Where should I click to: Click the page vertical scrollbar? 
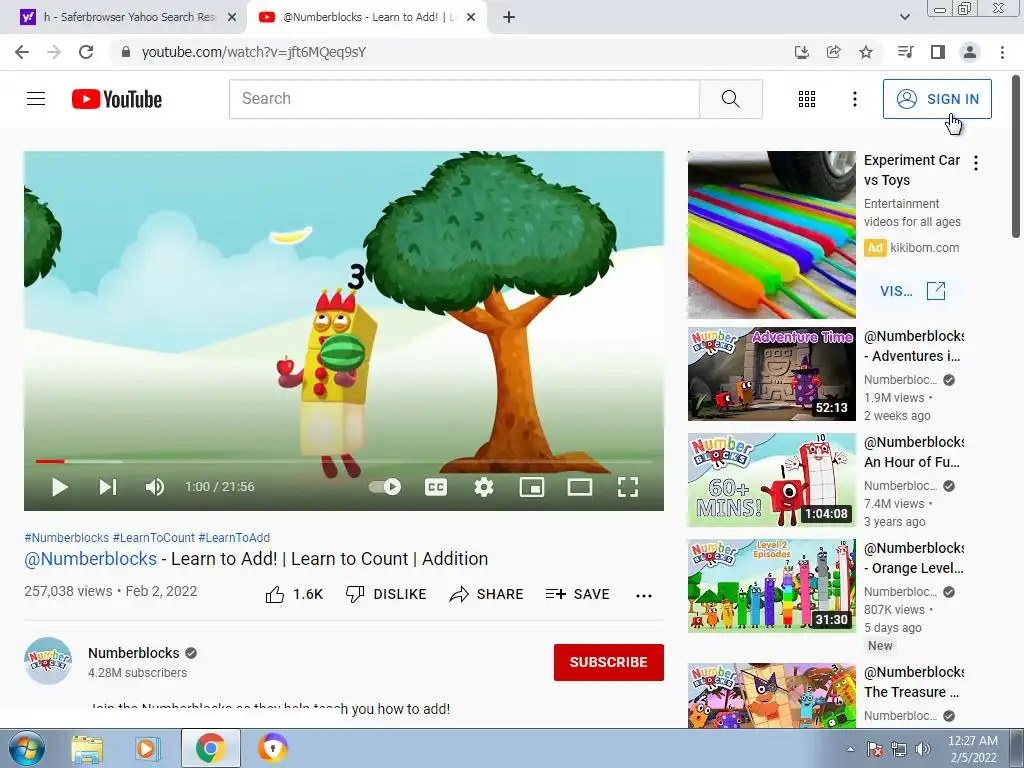(x=1017, y=157)
